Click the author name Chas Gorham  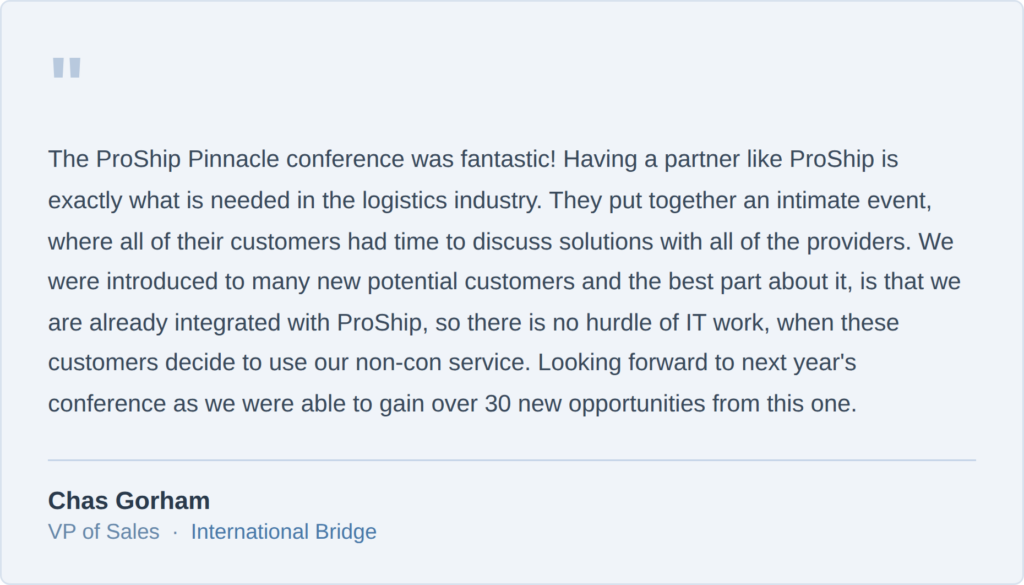[129, 500]
